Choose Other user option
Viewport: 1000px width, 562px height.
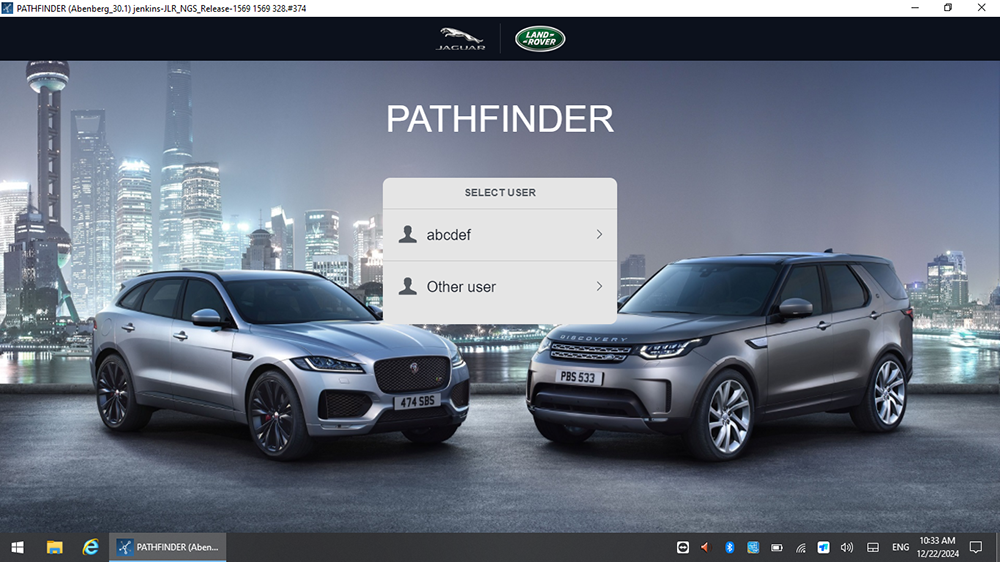pyautogui.click(x=500, y=286)
